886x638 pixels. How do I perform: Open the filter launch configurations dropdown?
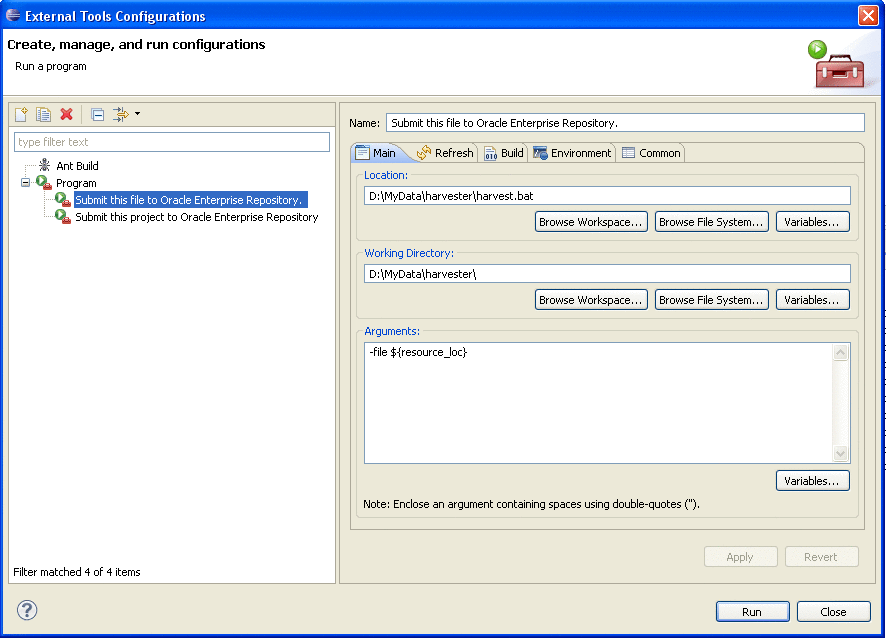[x=137, y=114]
